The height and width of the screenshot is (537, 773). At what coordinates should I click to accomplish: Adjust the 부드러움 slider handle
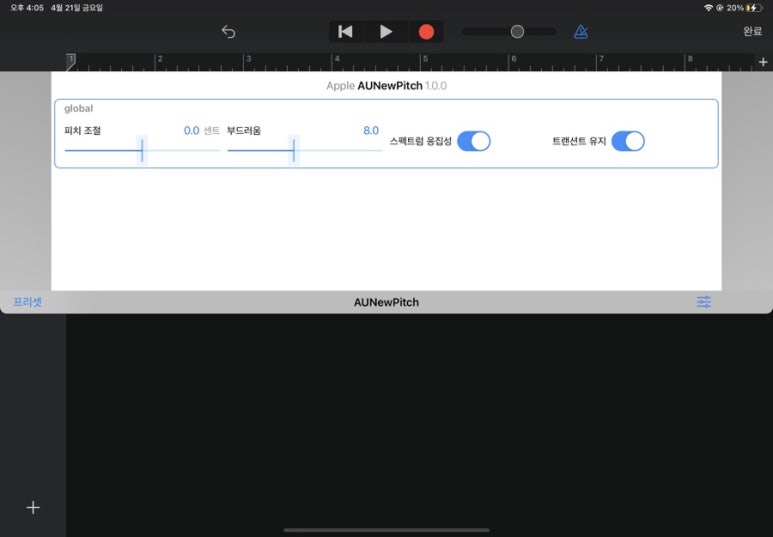pyautogui.click(x=294, y=150)
